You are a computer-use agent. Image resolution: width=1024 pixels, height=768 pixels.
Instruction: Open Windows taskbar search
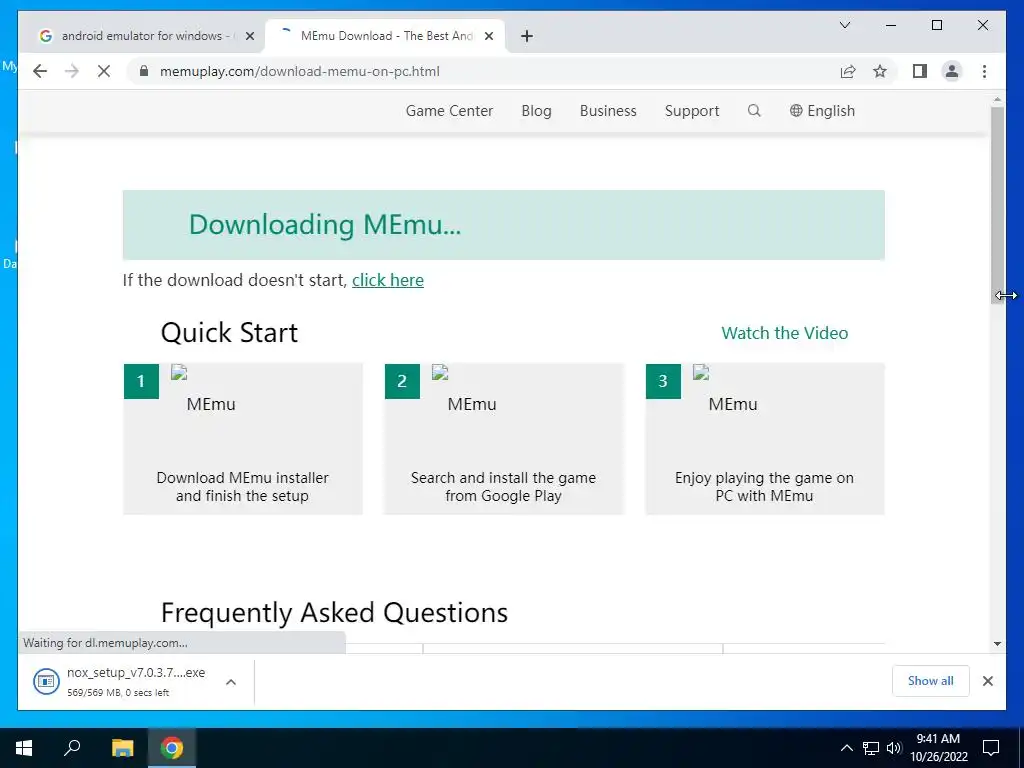tap(72, 748)
